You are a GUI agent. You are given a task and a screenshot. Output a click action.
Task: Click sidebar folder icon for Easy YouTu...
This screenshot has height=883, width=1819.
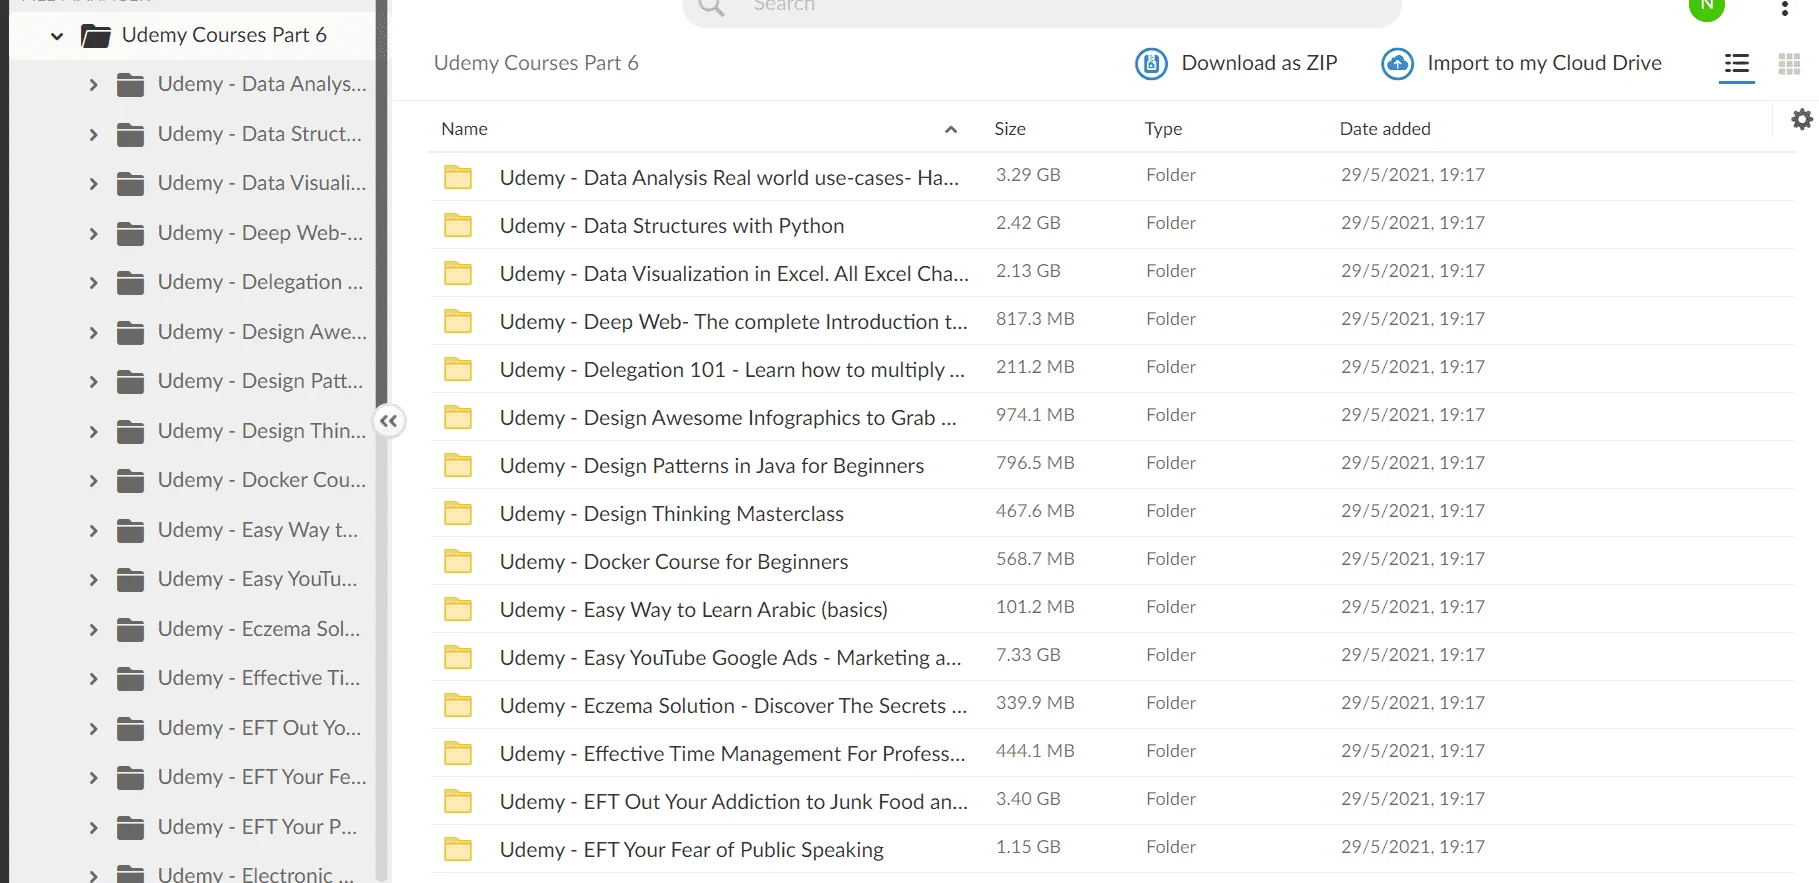pos(130,580)
